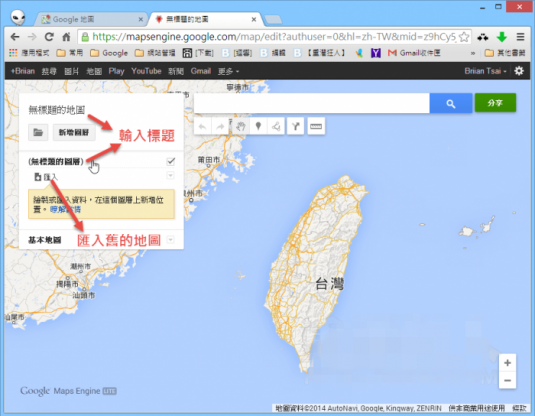Click the Google Maps Engine logo
Image resolution: width=535 pixels, height=416 pixels.
tap(69, 391)
